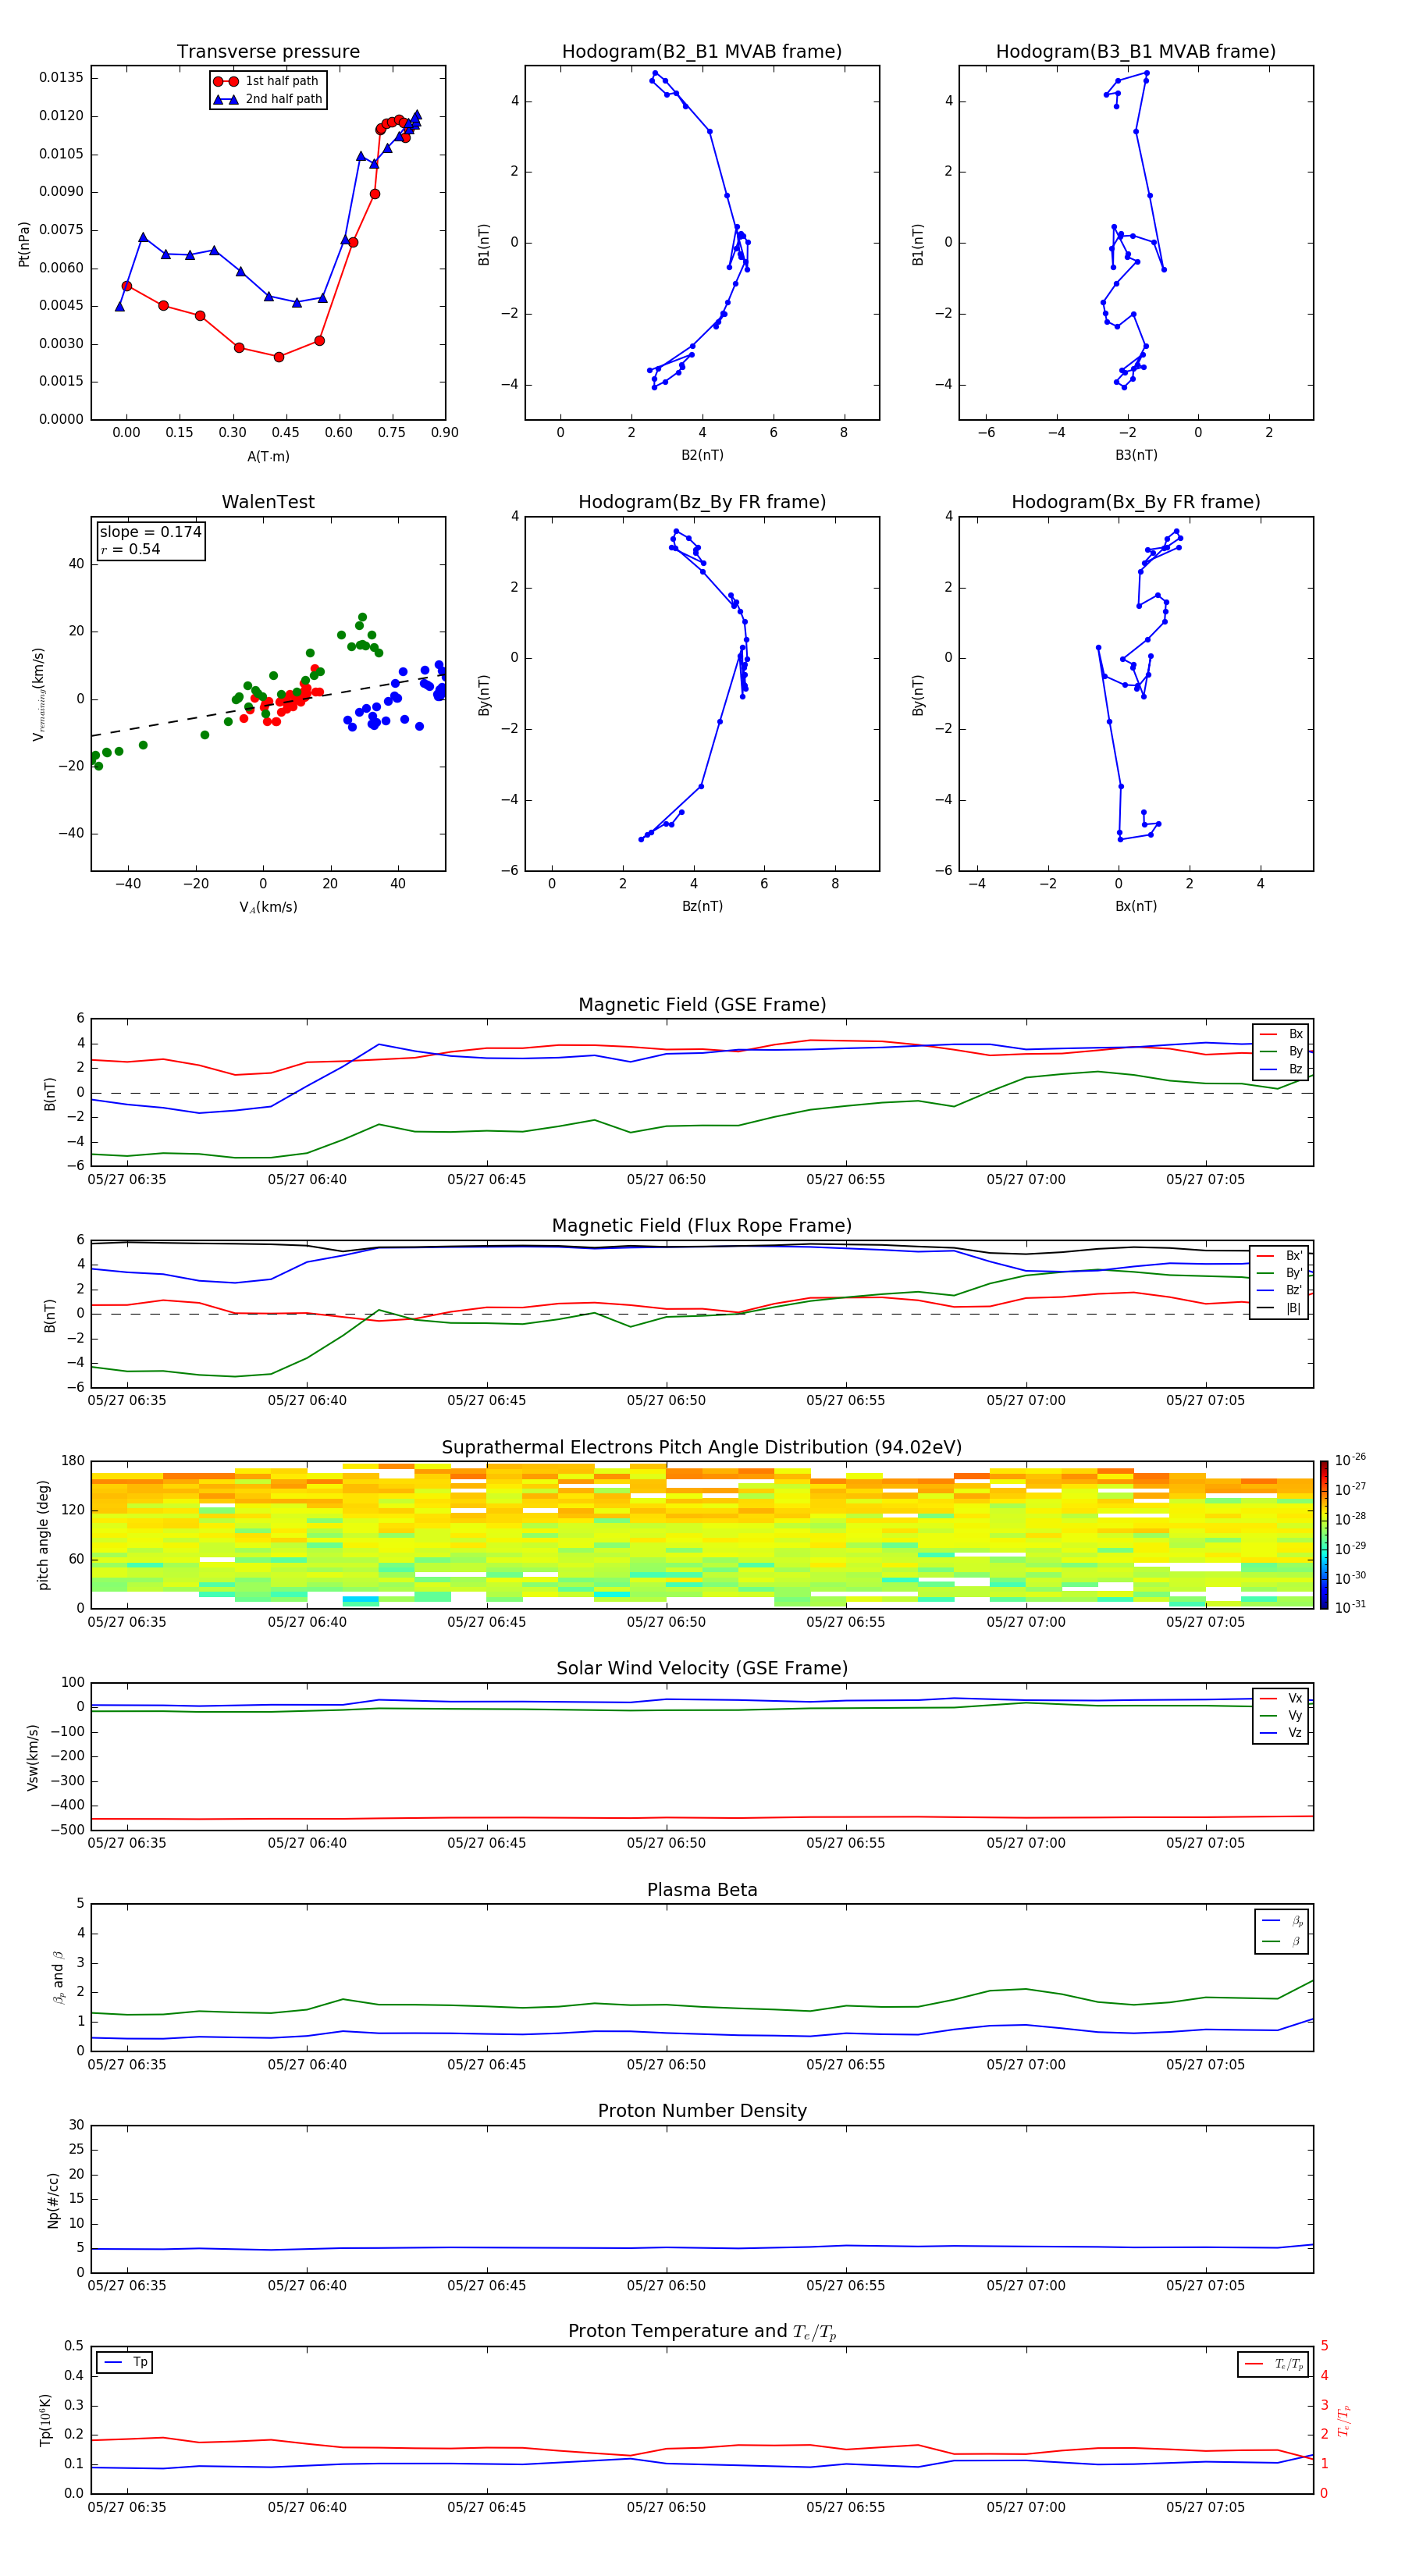Click the 'Bz(nT)' axis label
Viewport: 1405px width, 2576px height.
pyautogui.click(x=702, y=906)
